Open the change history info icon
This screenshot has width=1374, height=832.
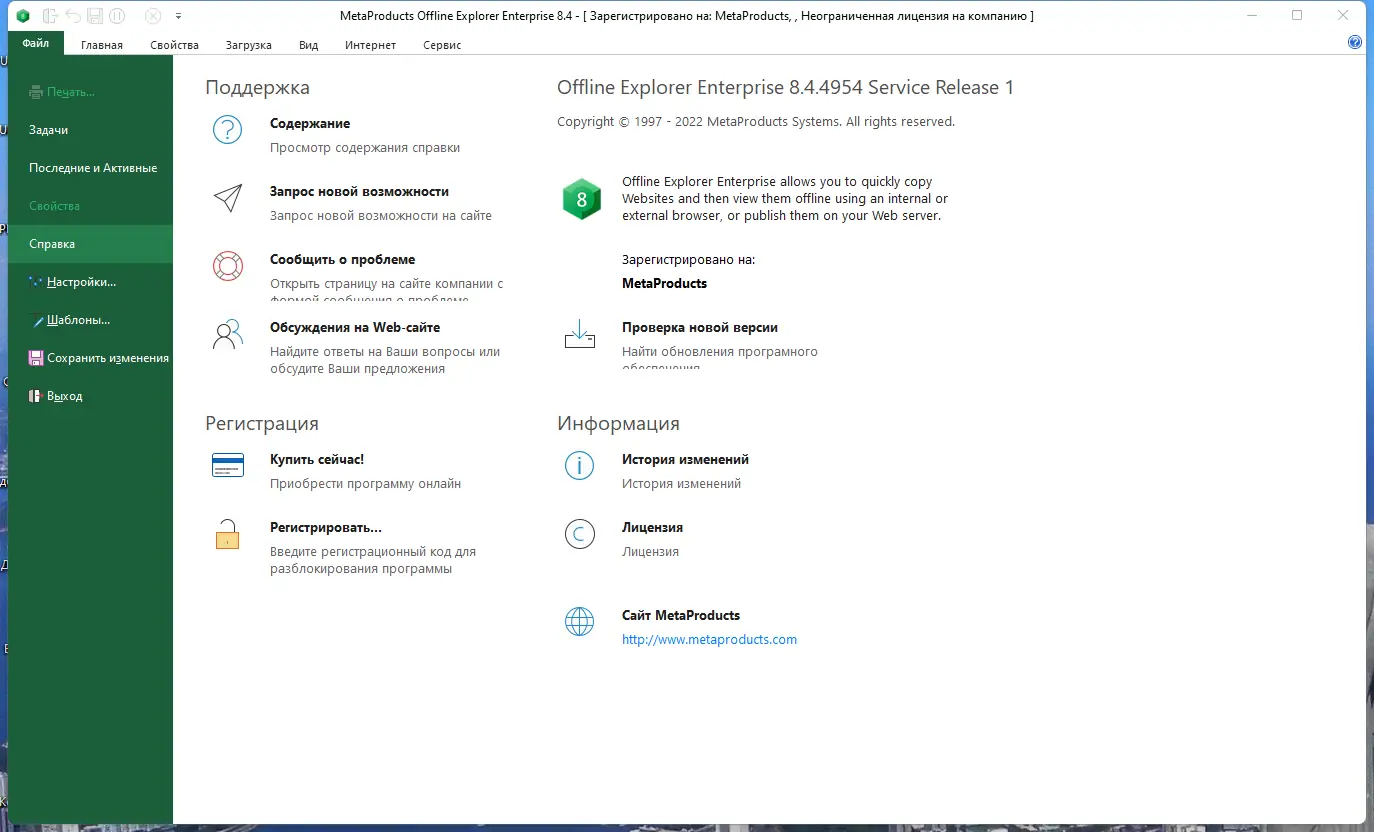coord(580,465)
